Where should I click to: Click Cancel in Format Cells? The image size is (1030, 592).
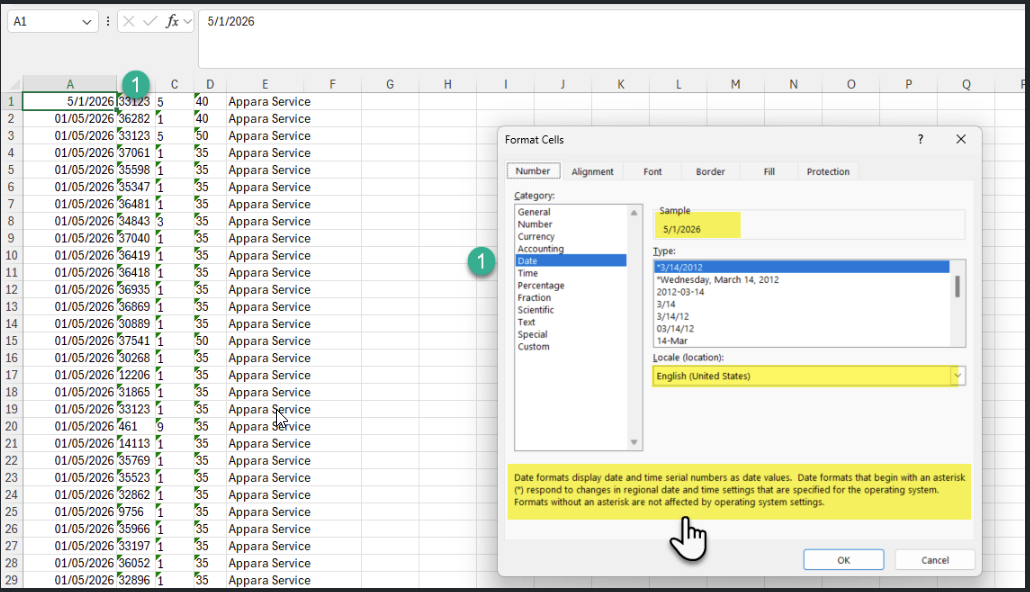point(935,560)
